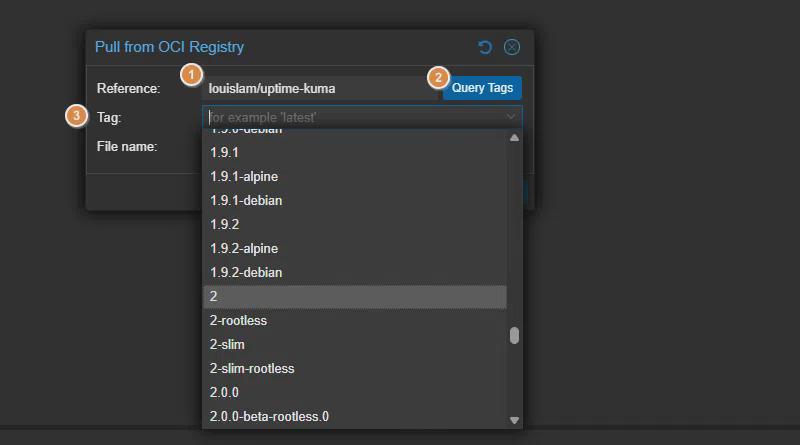Close the Pull from OCI Registry dialog

(x=512, y=47)
